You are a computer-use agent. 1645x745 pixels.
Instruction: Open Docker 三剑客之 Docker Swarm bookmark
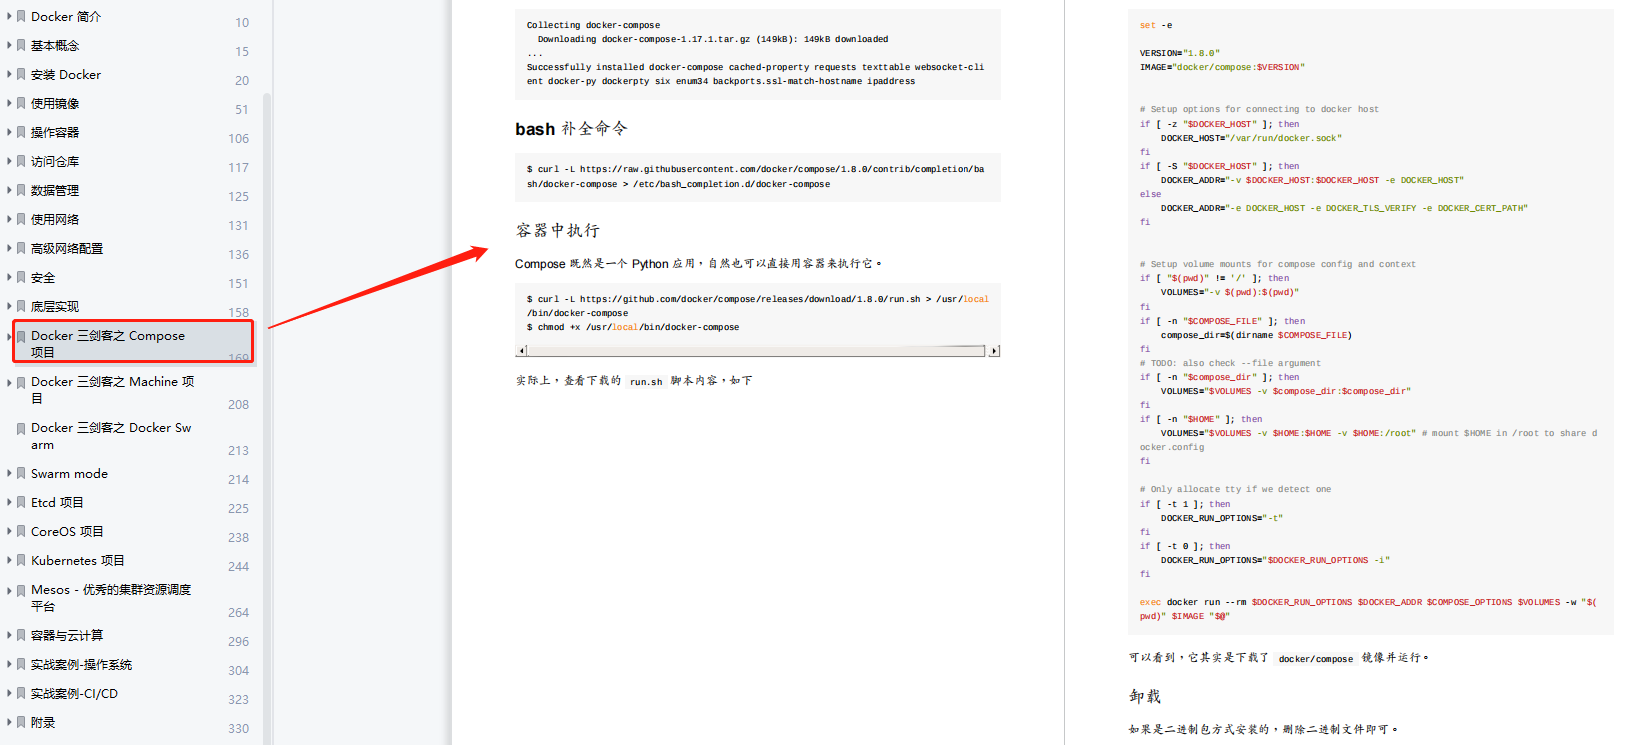point(111,436)
